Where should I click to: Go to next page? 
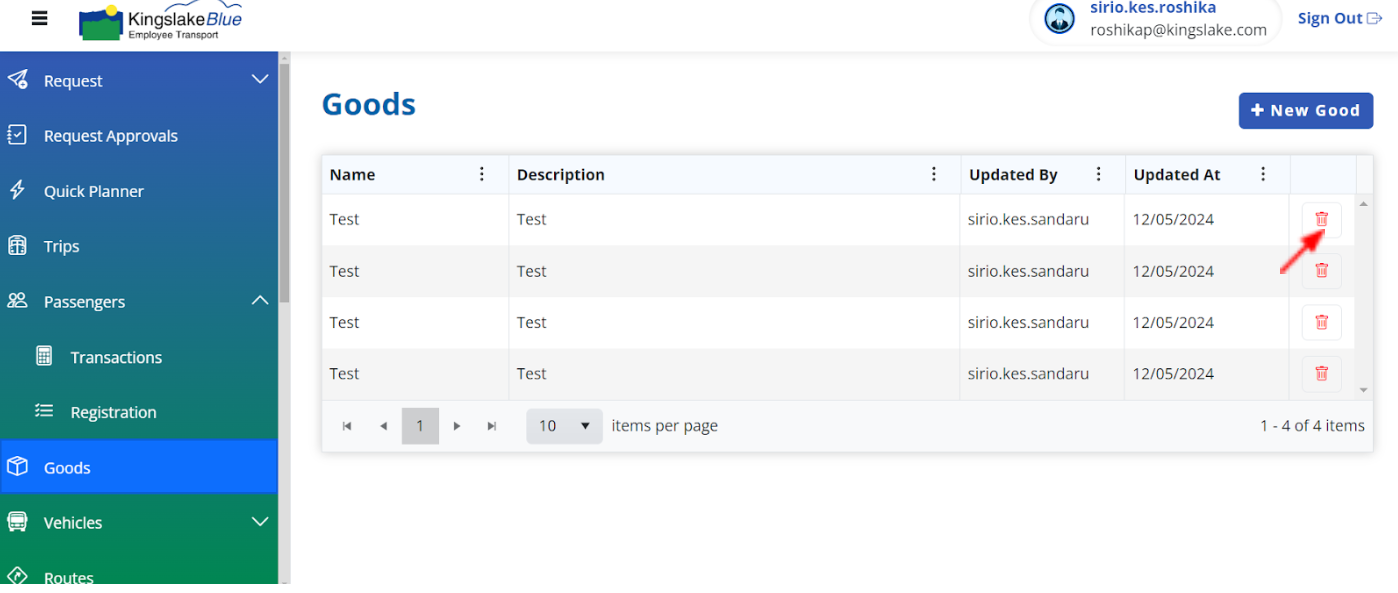[x=457, y=426]
